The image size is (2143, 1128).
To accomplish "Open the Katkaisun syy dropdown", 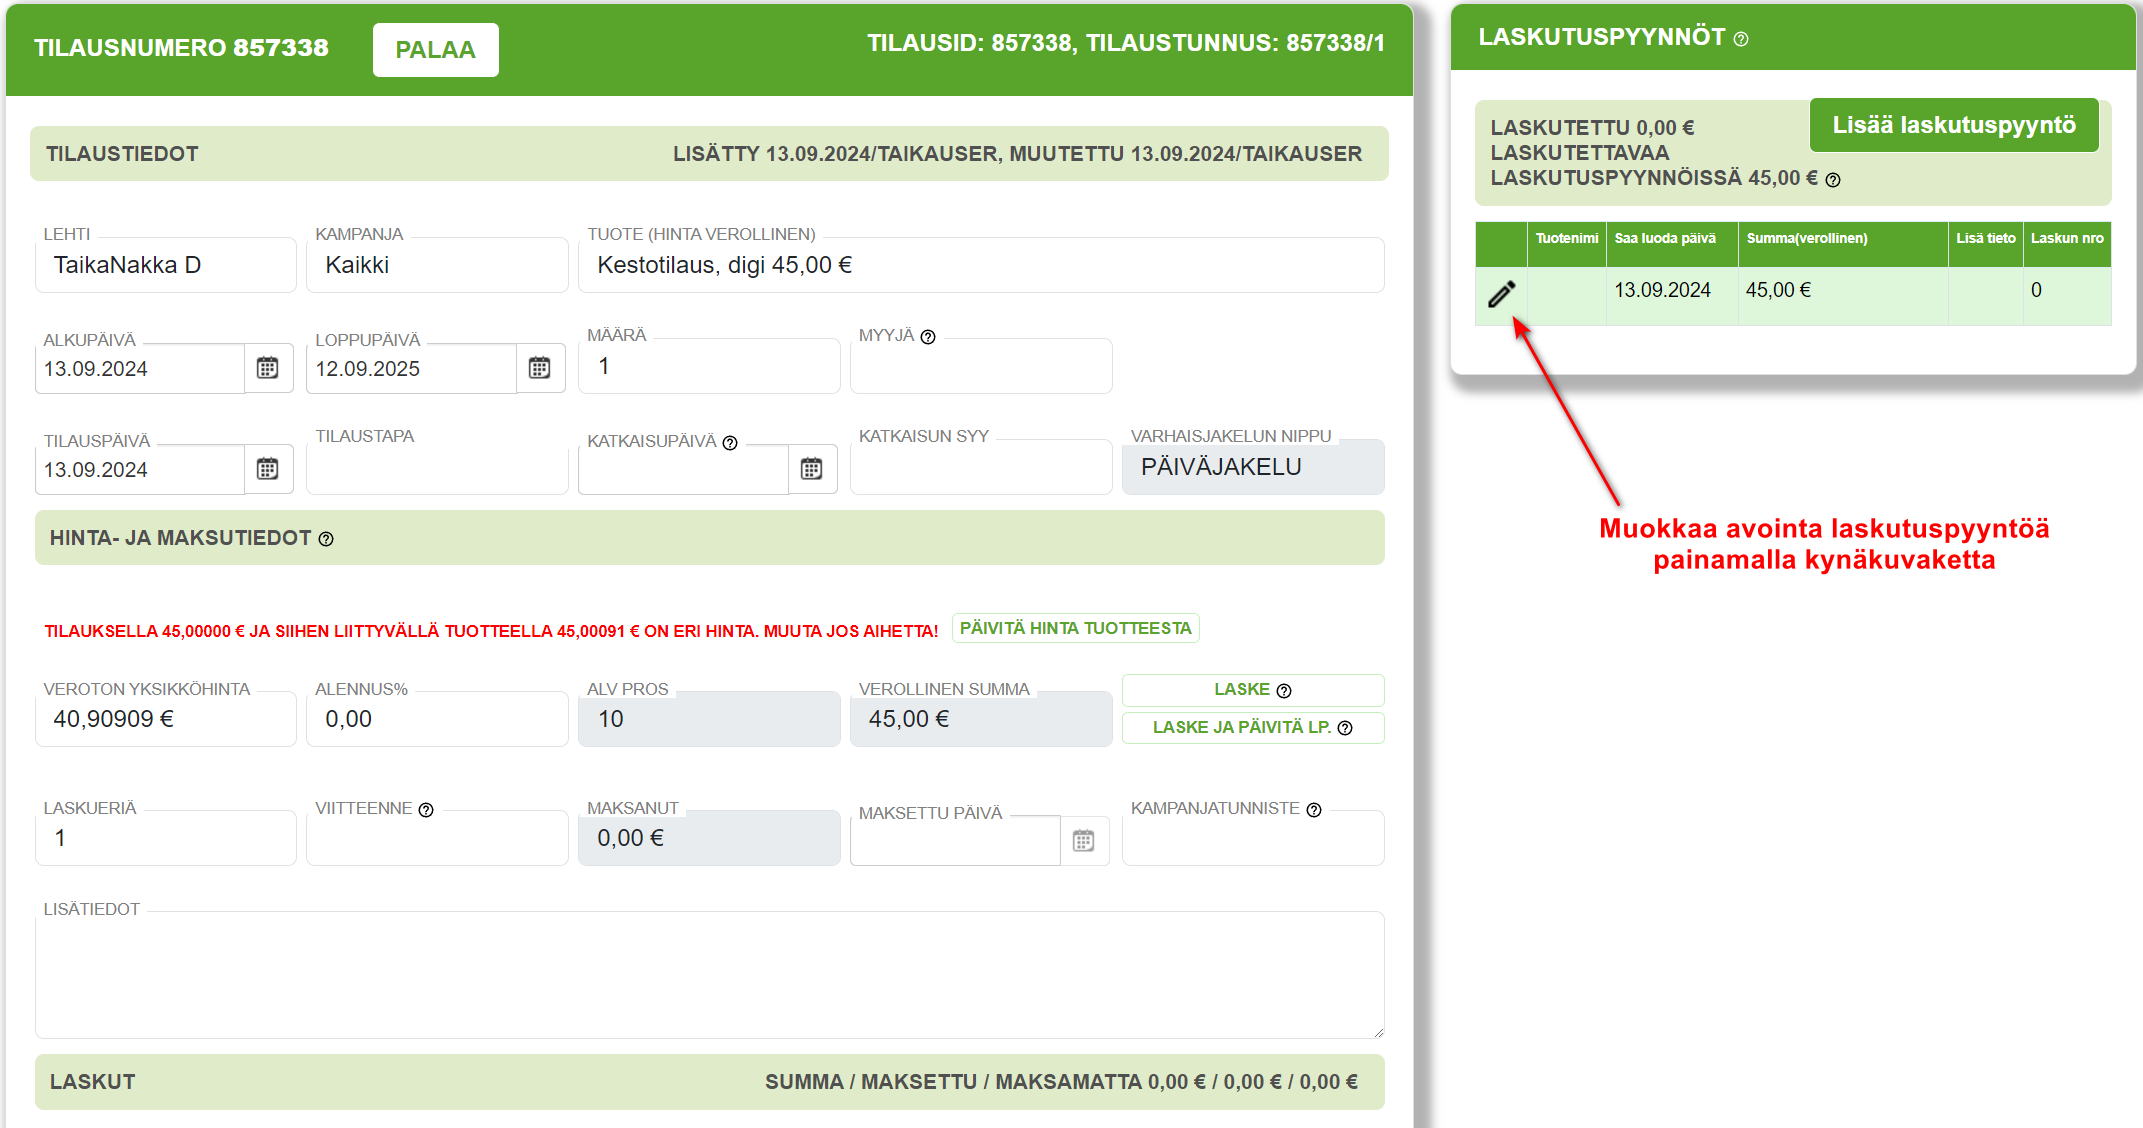I will pyautogui.click(x=981, y=469).
